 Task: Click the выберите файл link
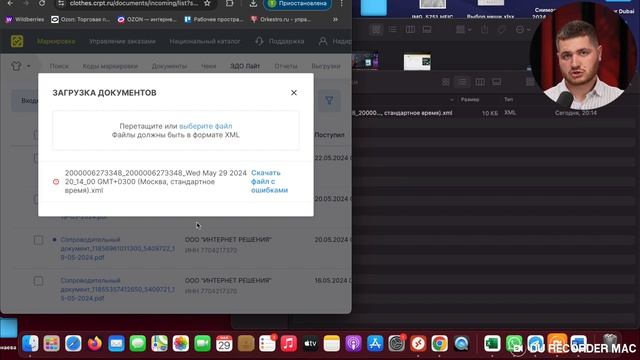tap(206, 126)
